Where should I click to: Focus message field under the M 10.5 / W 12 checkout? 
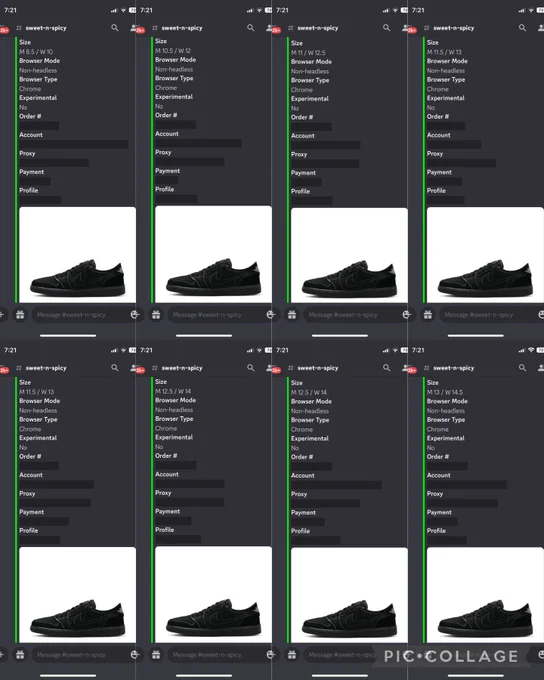pos(221,315)
